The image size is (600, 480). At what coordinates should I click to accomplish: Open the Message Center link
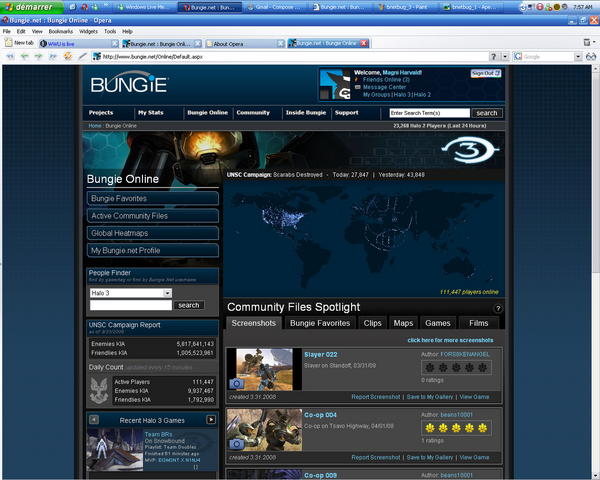[384, 87]
